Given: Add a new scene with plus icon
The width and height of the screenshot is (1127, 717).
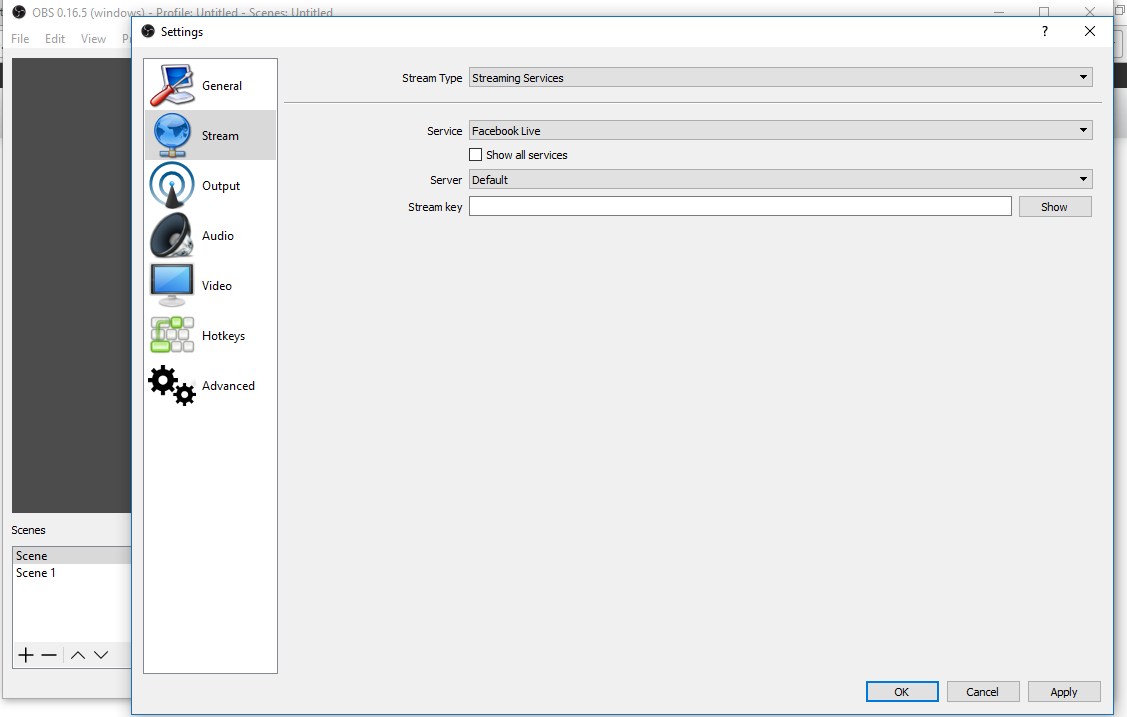Looking at the screenshot, I should 26,655.
